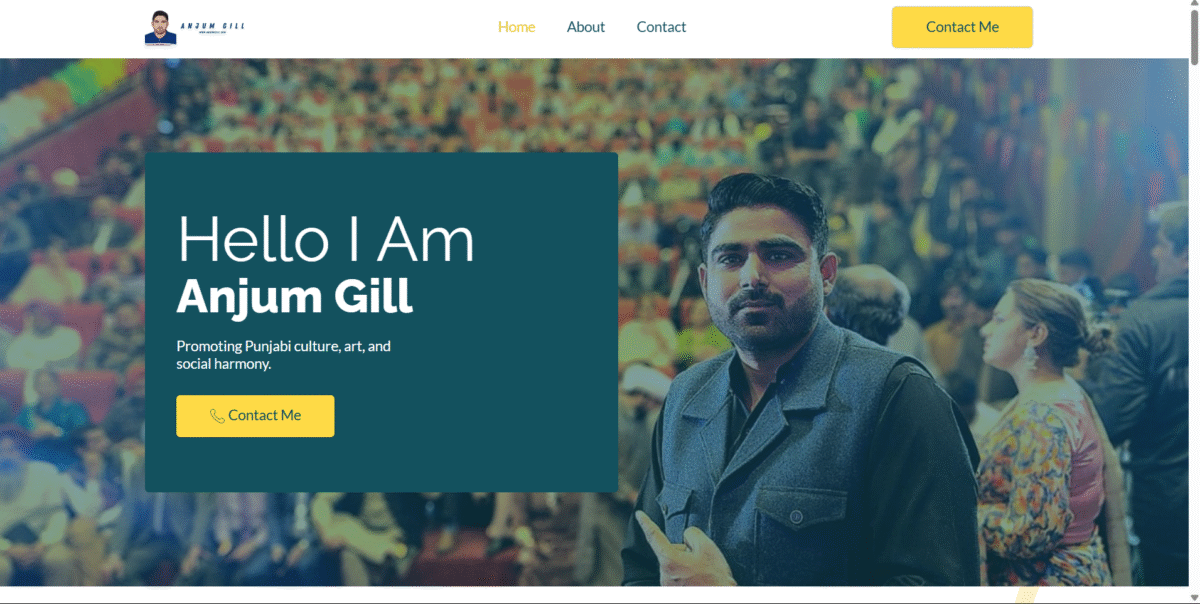
Task: Open the Contact nav link
Action: [661, 27]
